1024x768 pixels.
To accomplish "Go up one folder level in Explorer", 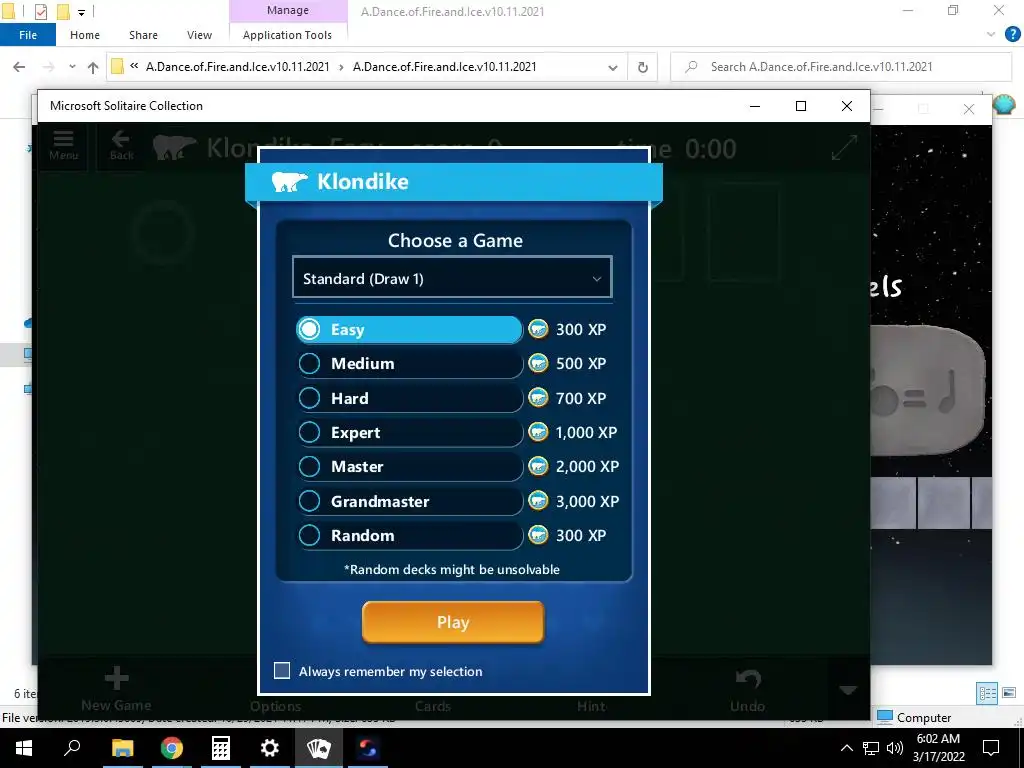I will tap(93, 67).
